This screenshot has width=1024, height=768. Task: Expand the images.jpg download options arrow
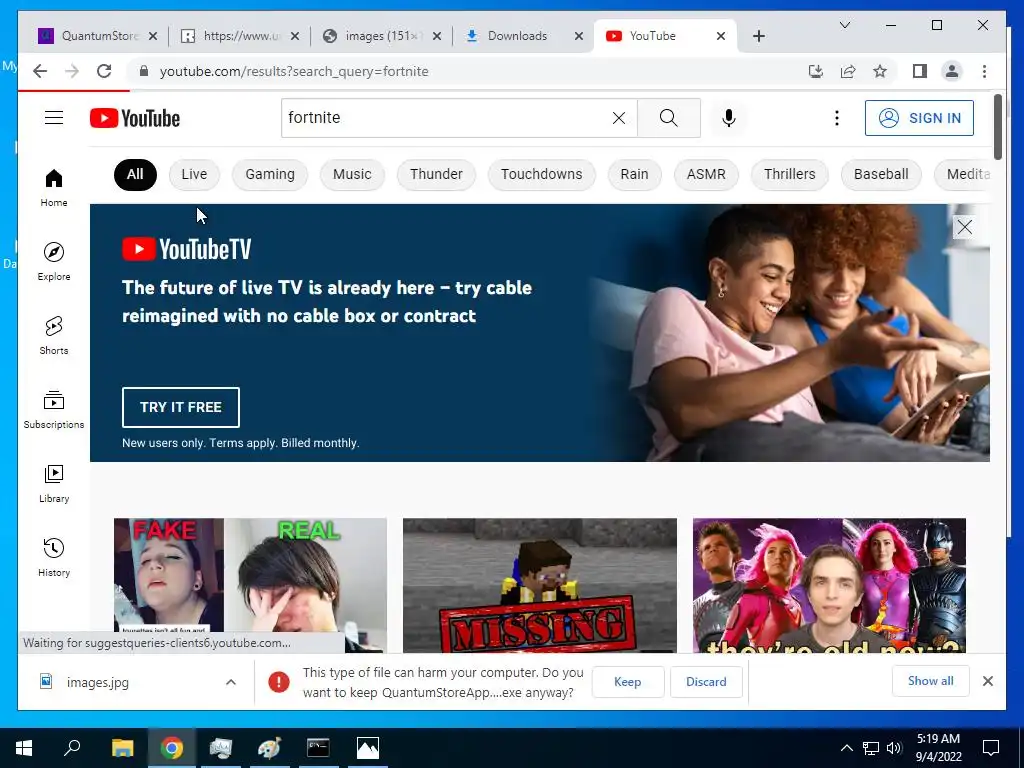click(x=231, y=682)
